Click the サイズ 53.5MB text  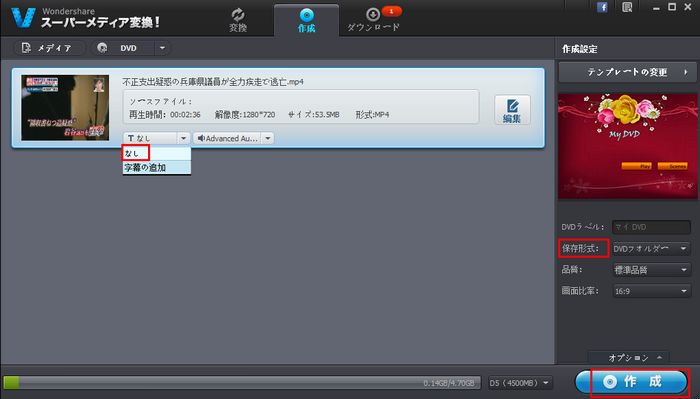[313, 115]
